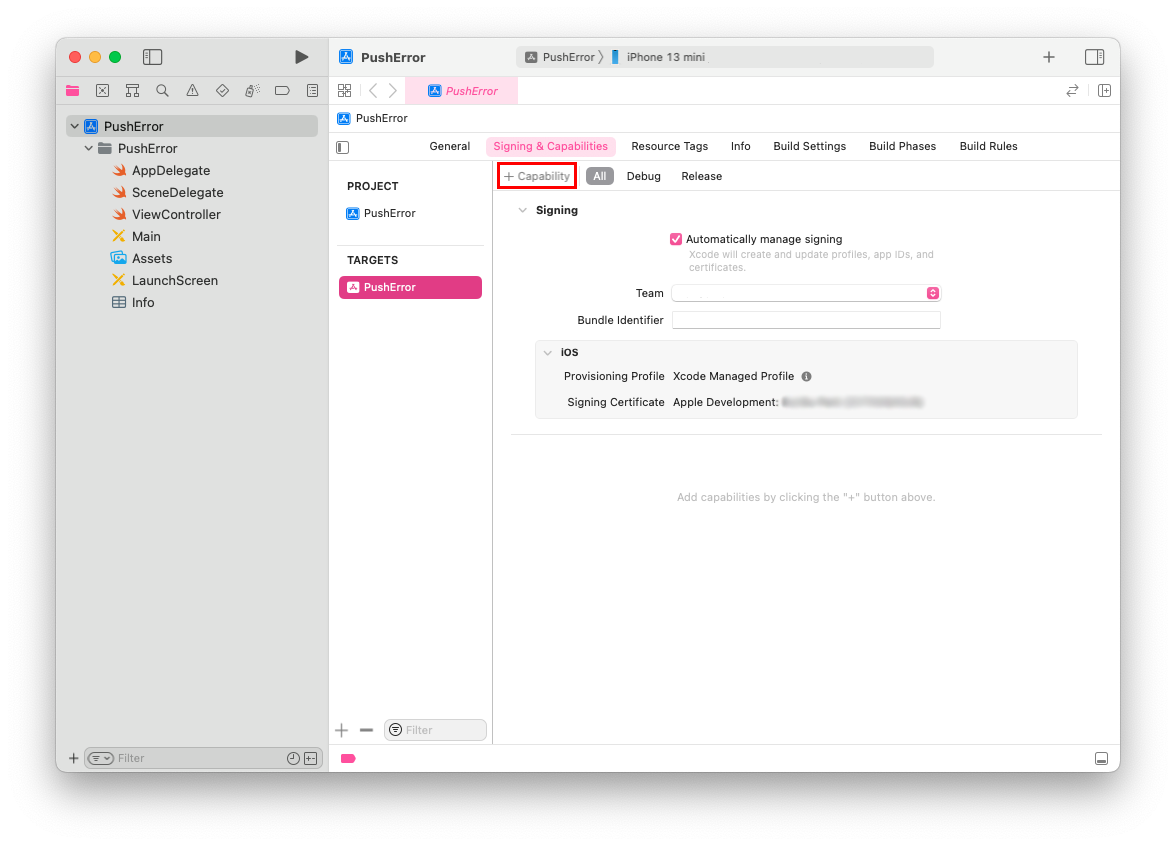The width and height of the screenshot is (1176, 846).
Task: Open the Report navigator icon
Action: 313,91
